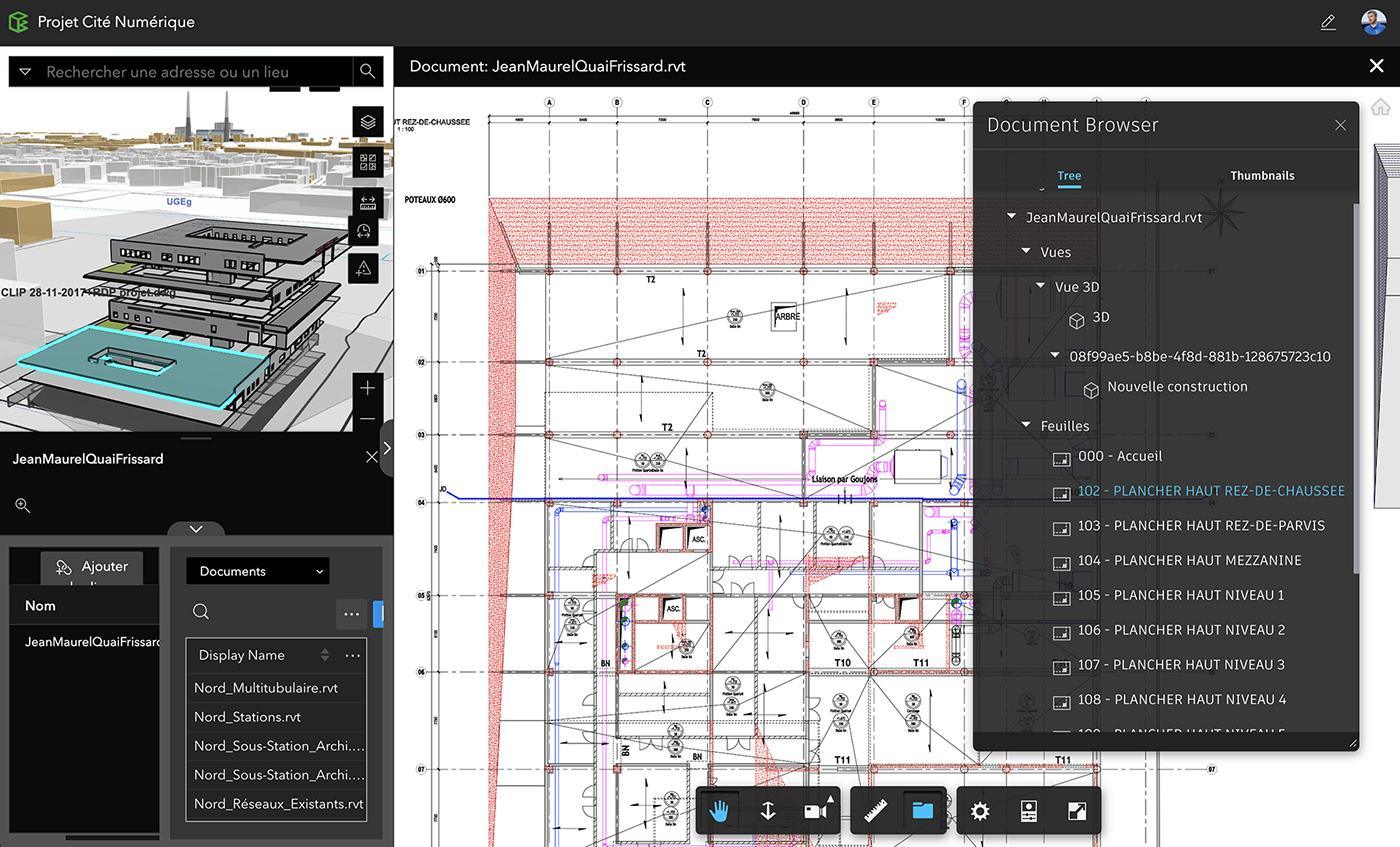This screenshot has width=1400, height=847.
Task: Select the Pan hand tool
Action: [719, 811]
